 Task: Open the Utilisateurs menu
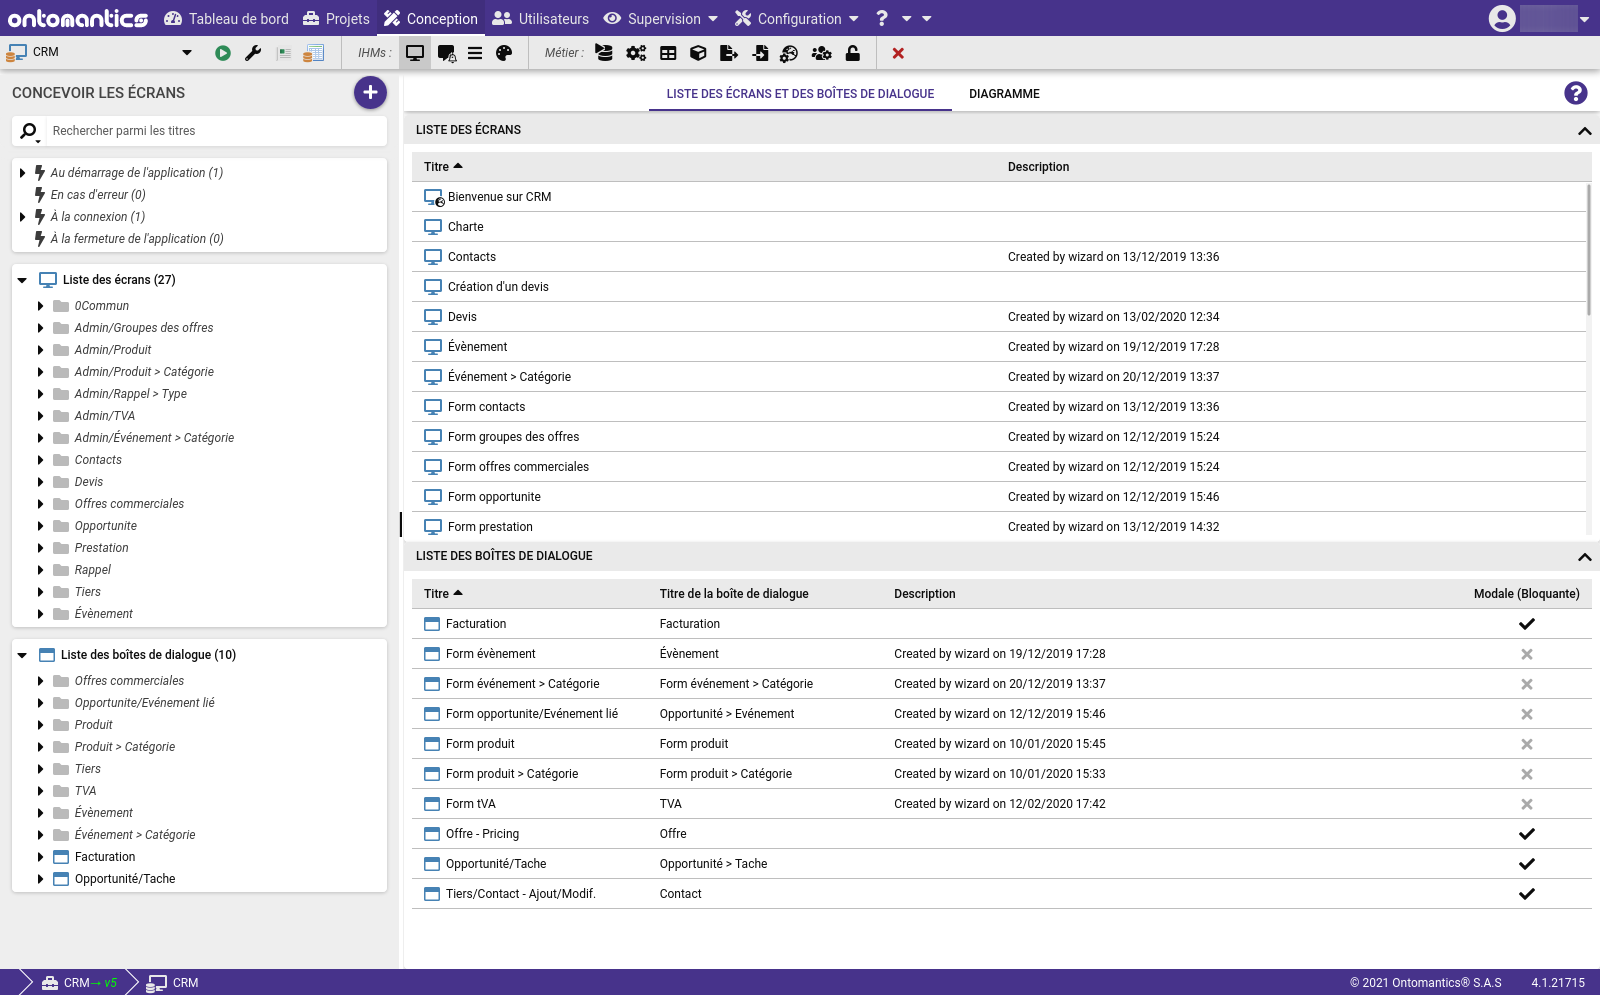coord(541,18)
